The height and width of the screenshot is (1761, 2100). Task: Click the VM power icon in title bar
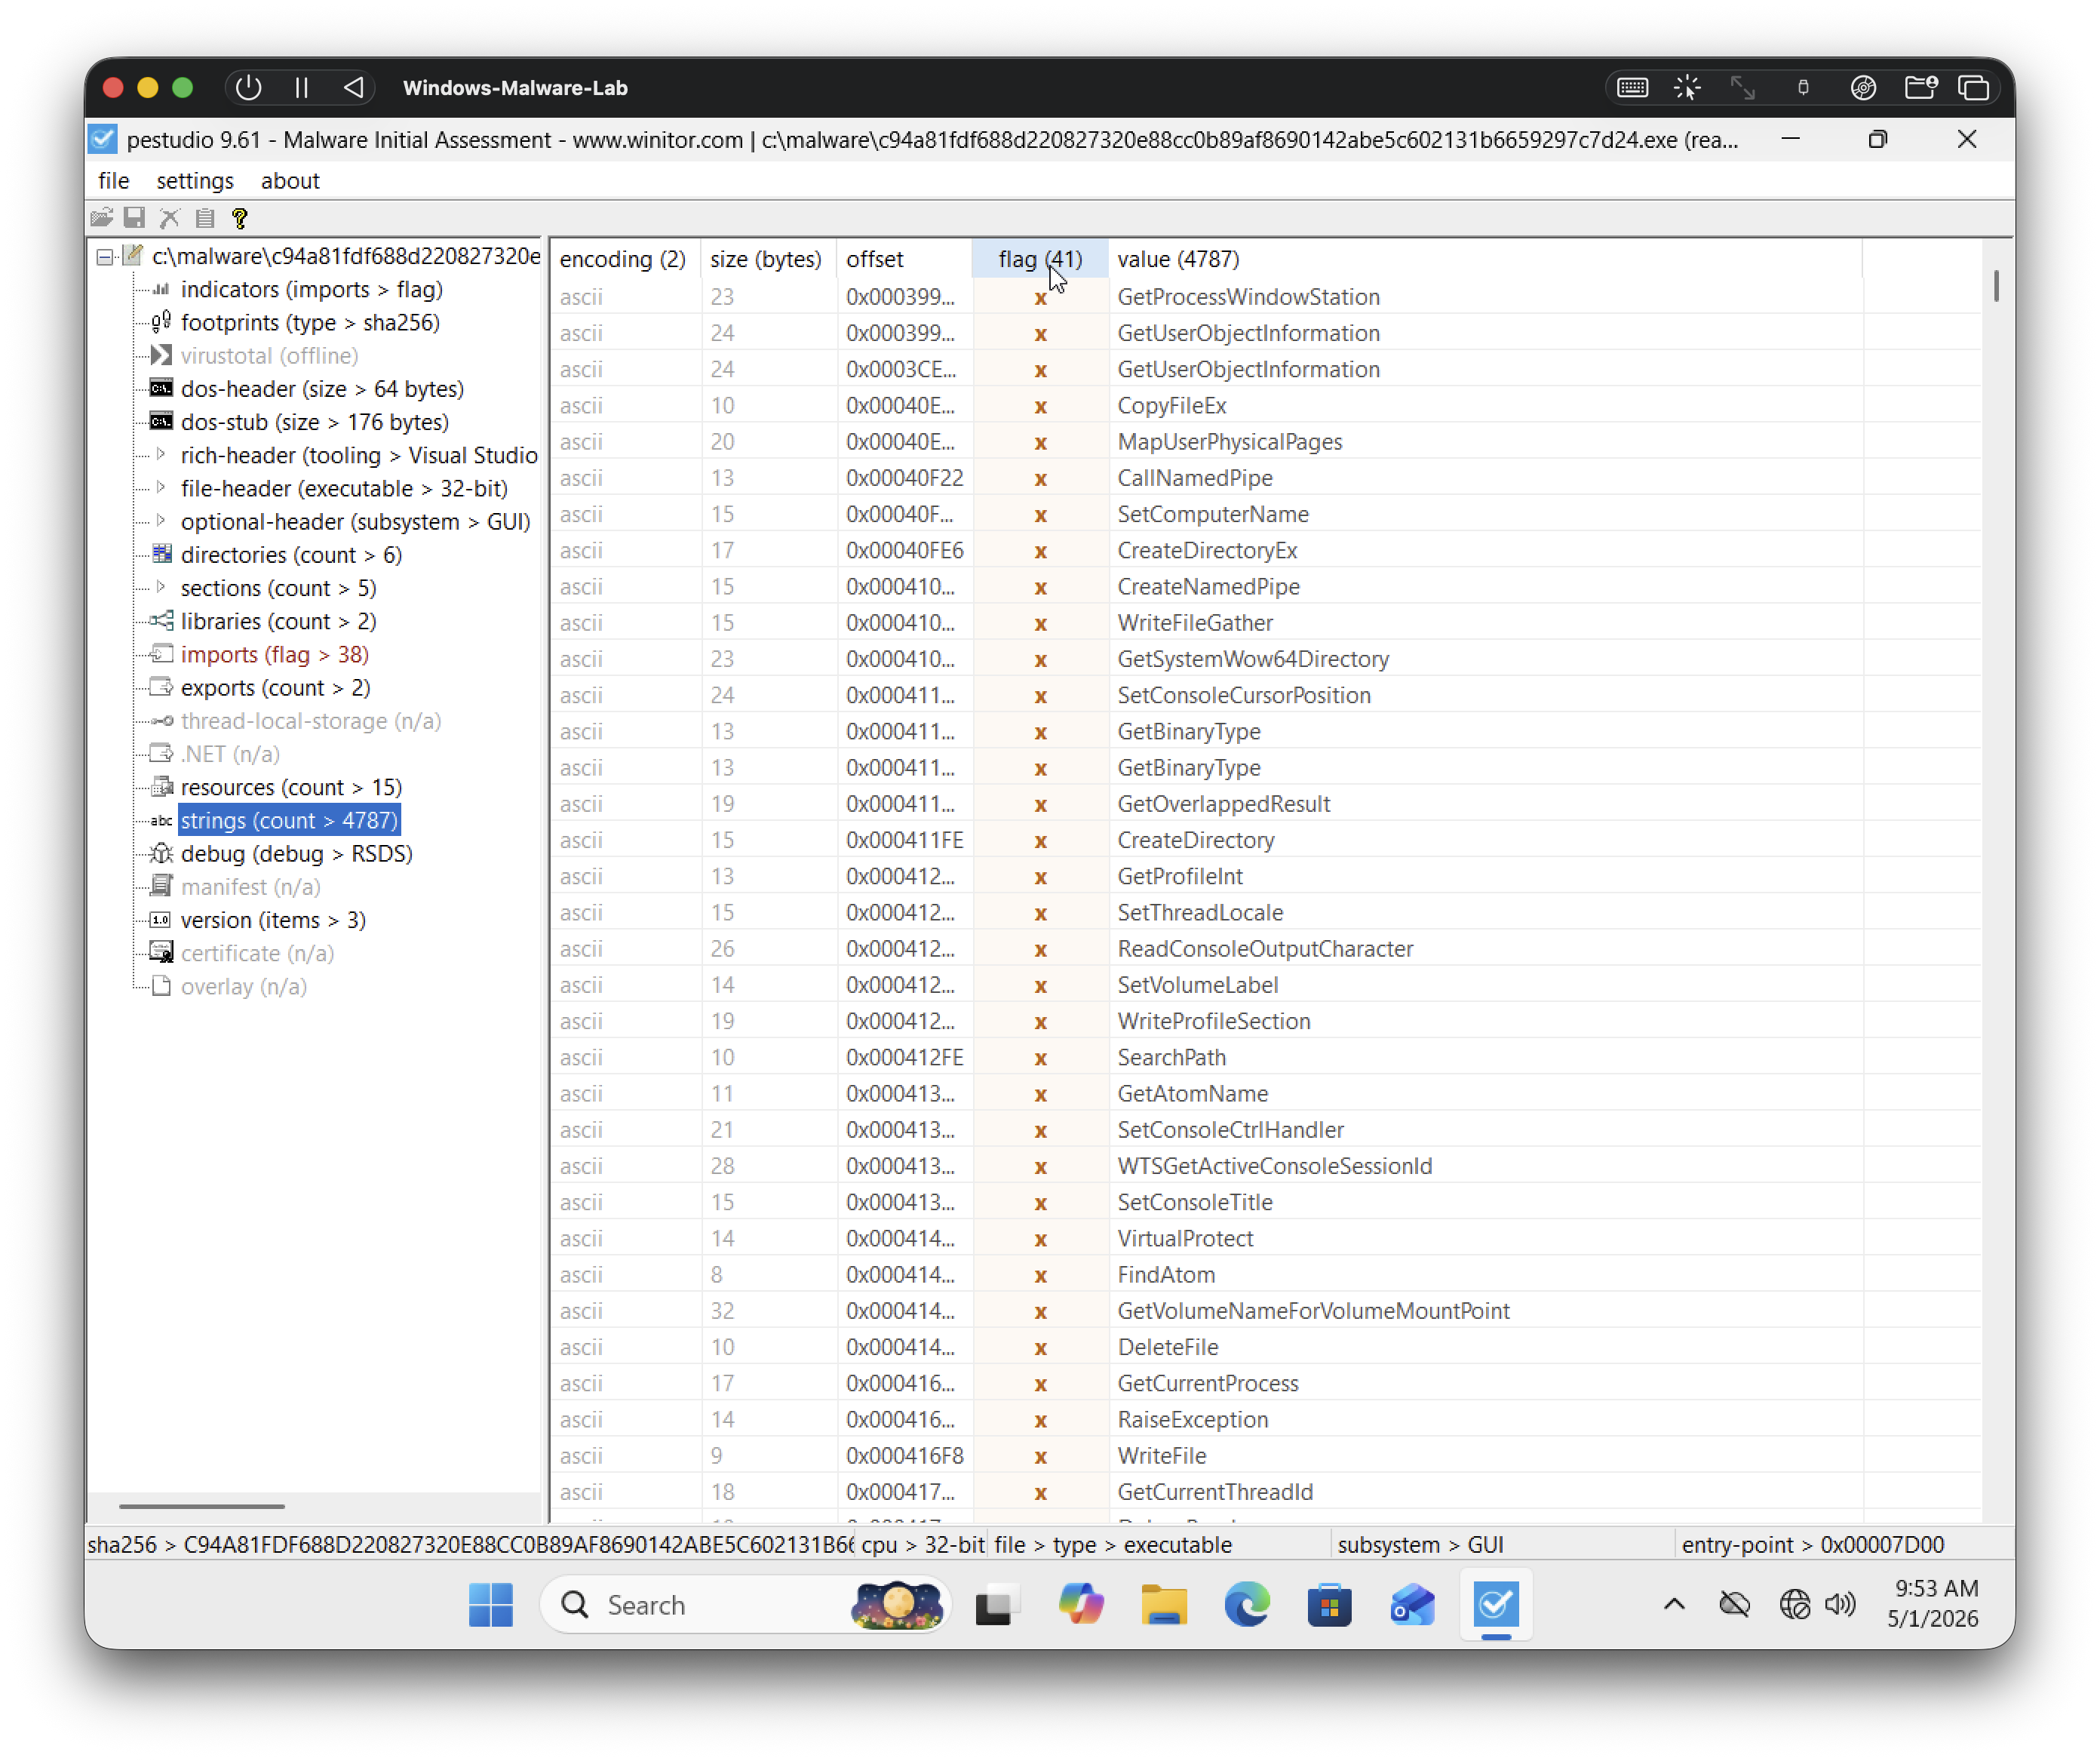pos(248,88)
